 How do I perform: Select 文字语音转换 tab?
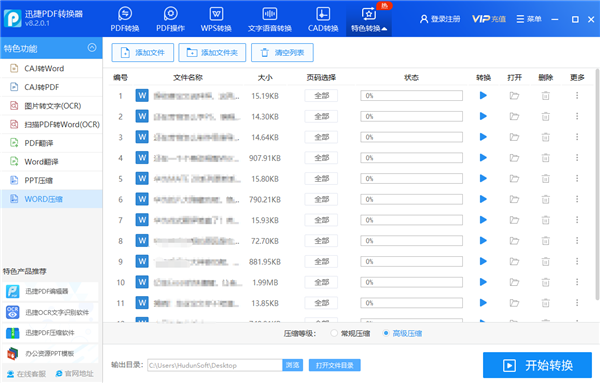coord(269,19)
